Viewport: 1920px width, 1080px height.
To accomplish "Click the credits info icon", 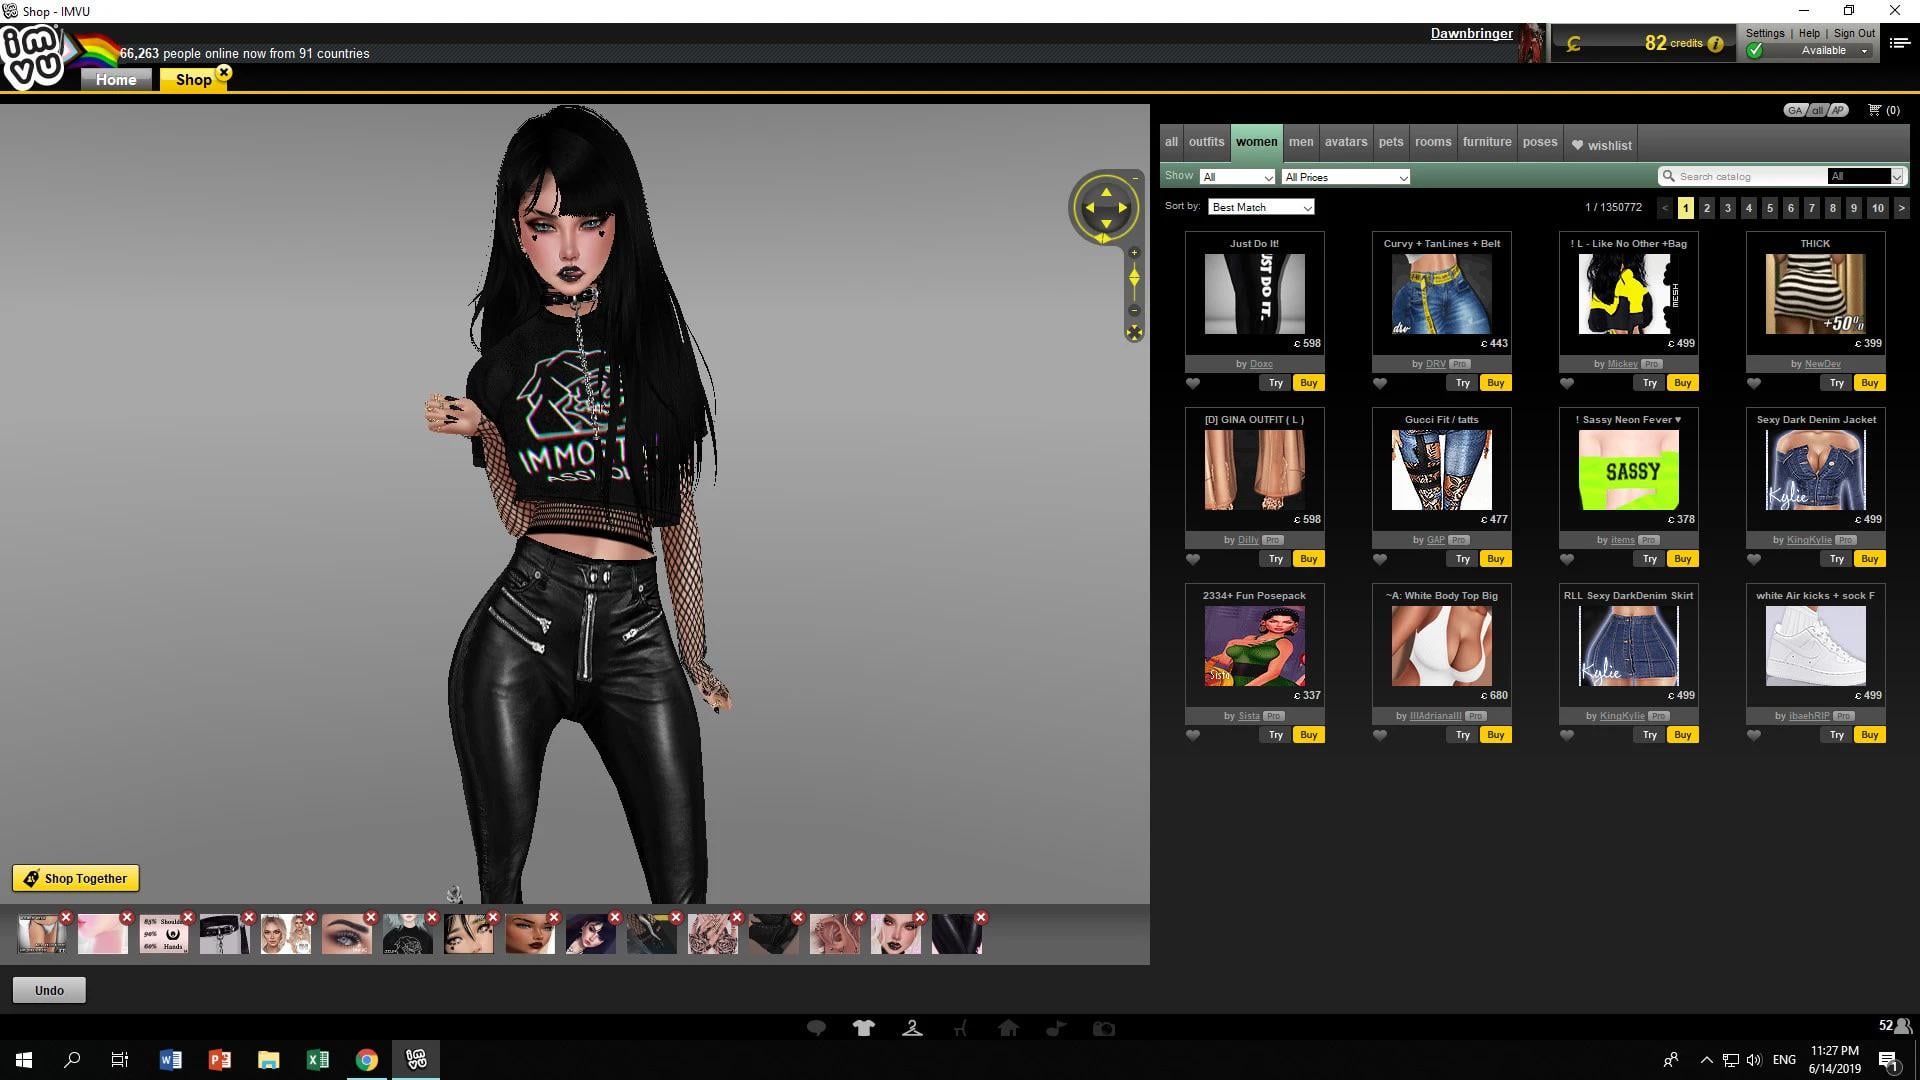I will tap(1715, 44).
